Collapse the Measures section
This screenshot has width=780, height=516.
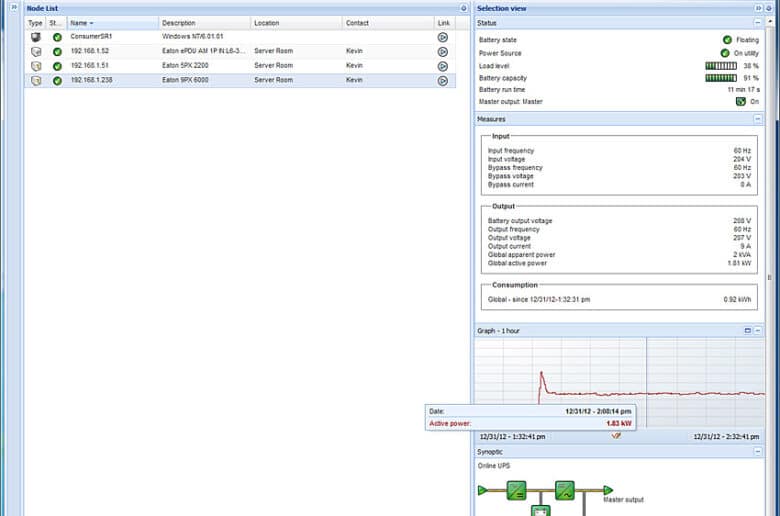coord(757,119)
